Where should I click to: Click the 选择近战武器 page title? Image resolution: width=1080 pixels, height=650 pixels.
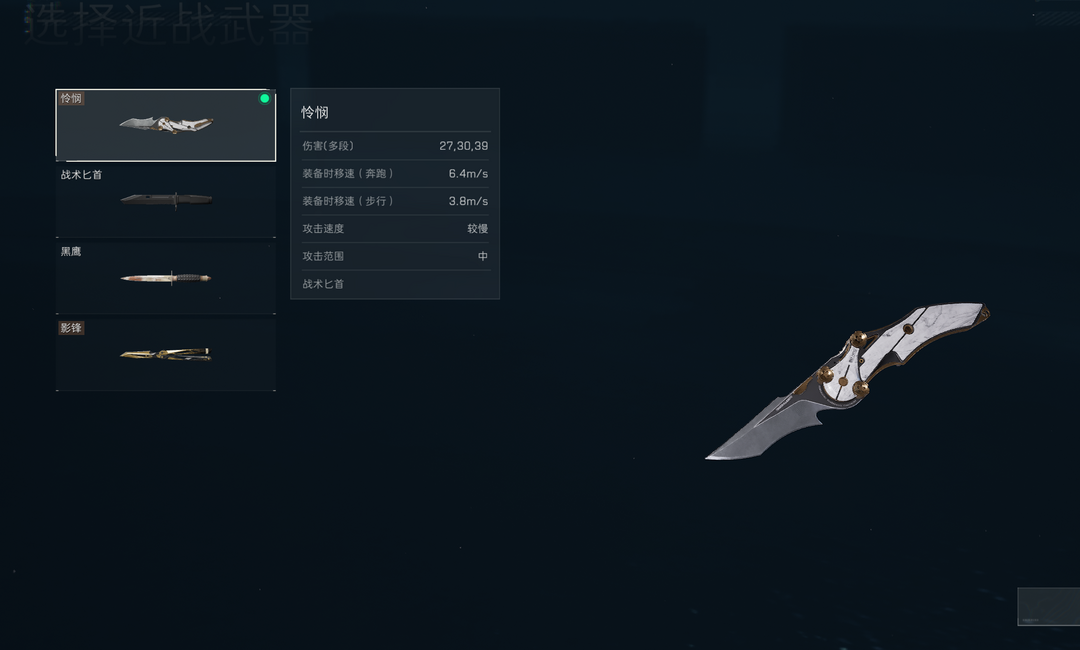(169, 24)
